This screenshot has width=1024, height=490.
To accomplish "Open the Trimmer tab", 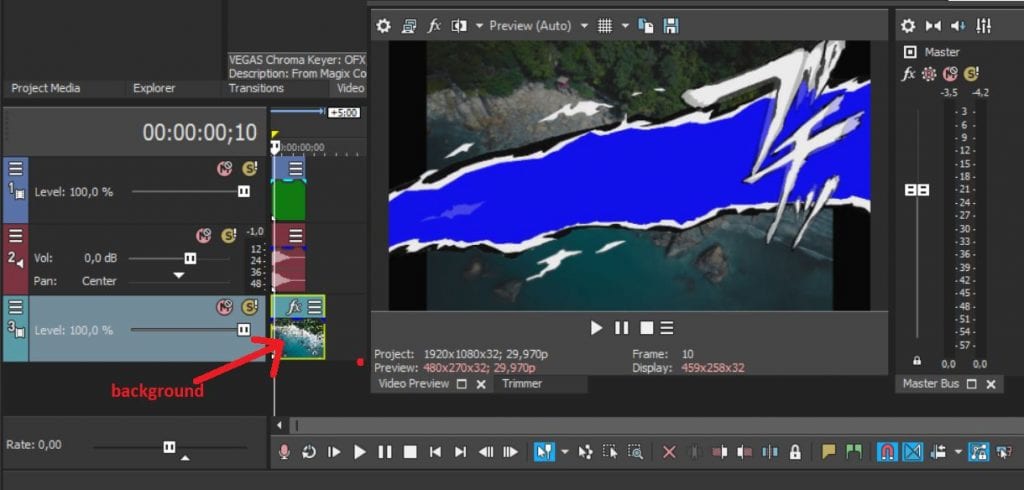I will 522,384.
